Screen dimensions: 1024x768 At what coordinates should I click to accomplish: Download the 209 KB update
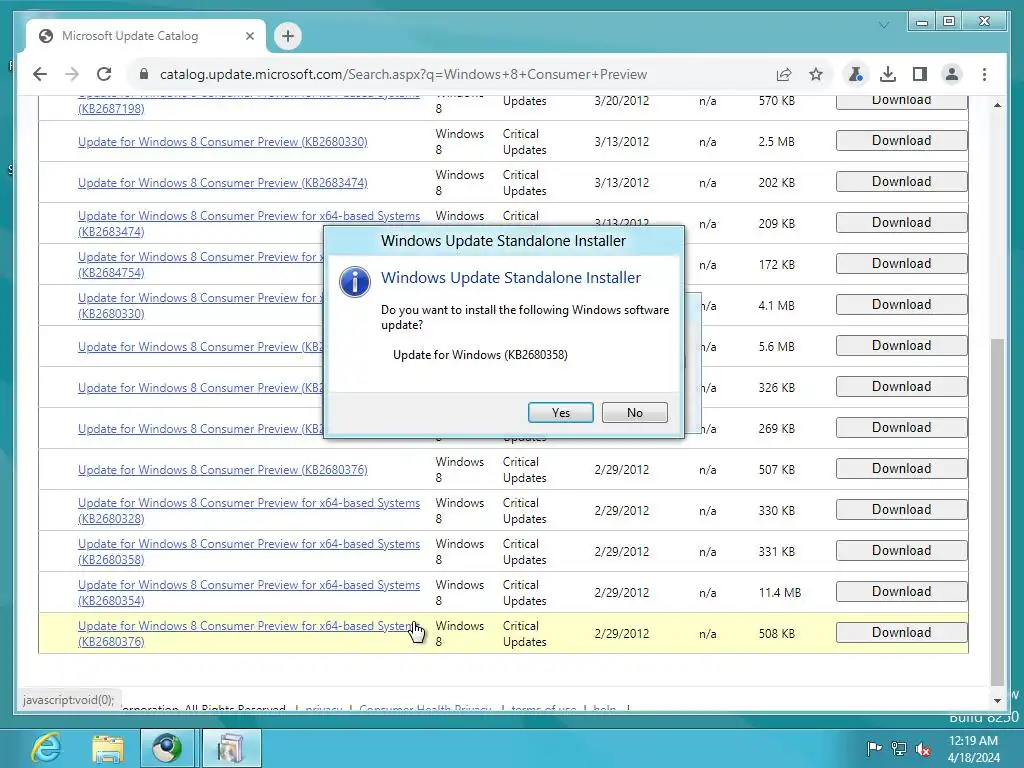click(901, 223)
